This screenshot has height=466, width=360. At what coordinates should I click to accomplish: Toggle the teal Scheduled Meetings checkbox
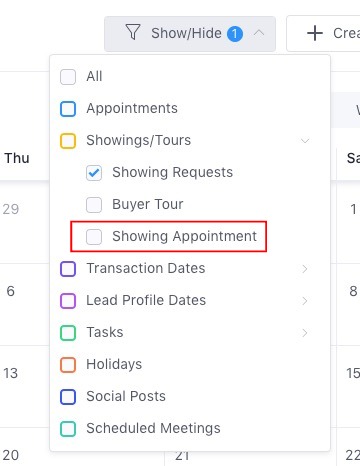tap(68, 429)
